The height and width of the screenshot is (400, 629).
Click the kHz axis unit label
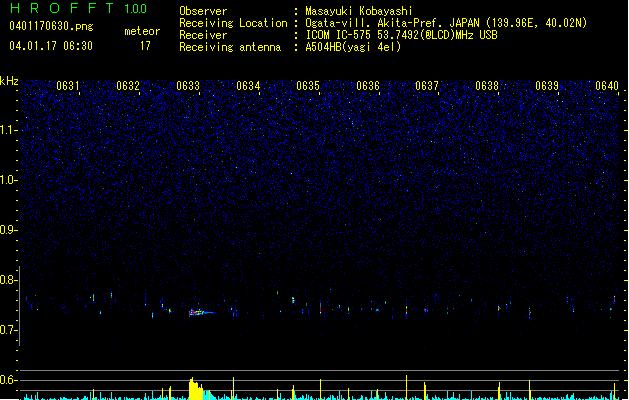pos(9,81)
